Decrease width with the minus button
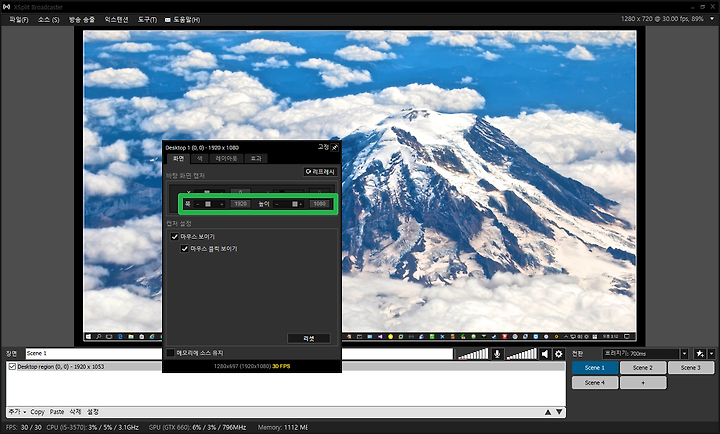The width and height of the screenshot is (720, 434). tap(198, 204)
